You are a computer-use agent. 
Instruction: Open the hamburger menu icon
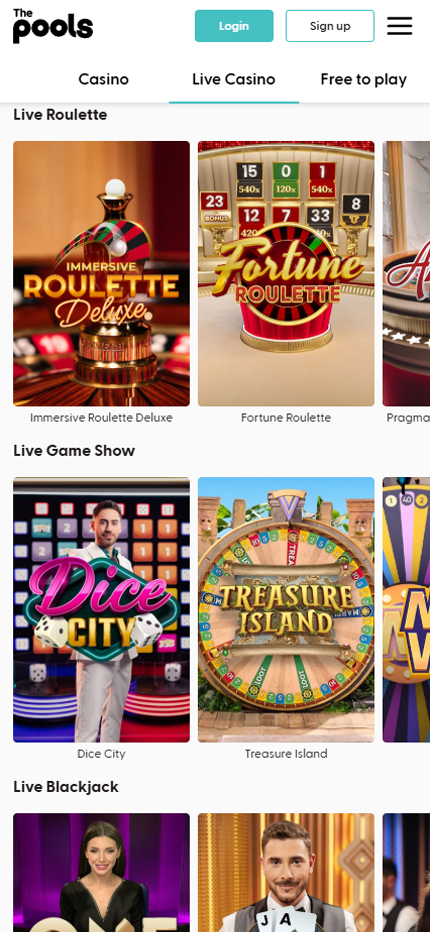400,26
